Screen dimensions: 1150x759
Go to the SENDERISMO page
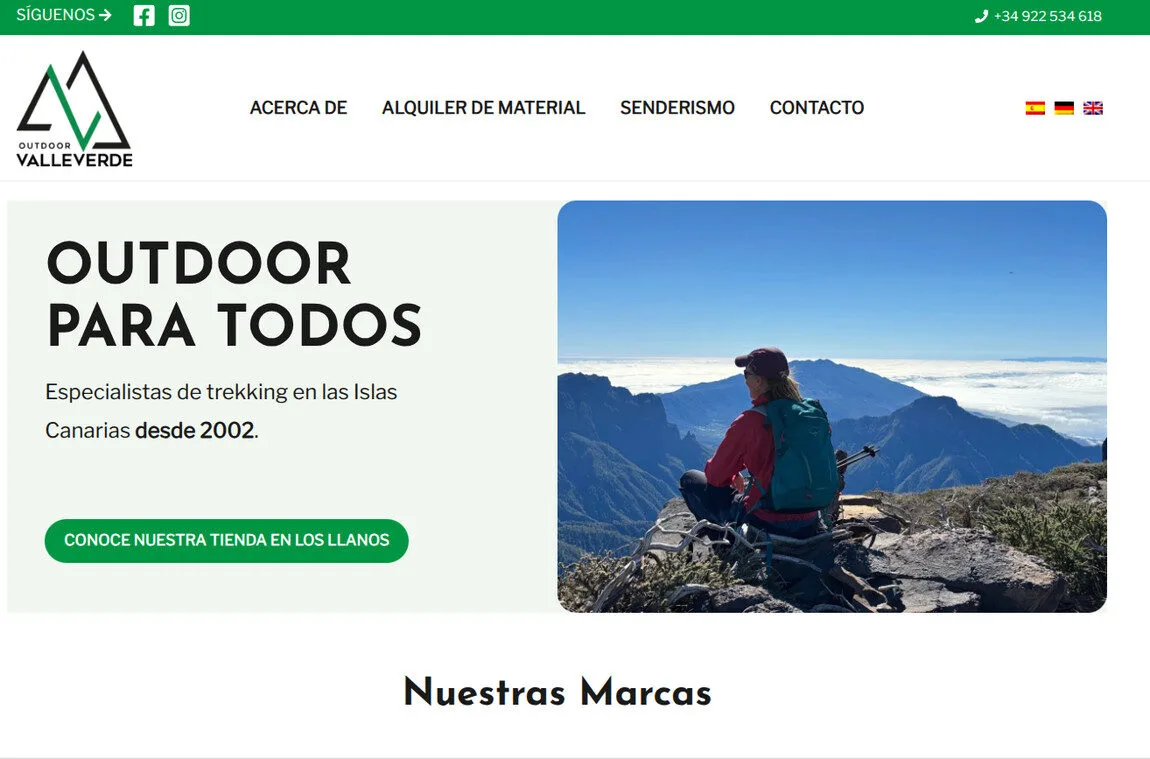point(677,108)
